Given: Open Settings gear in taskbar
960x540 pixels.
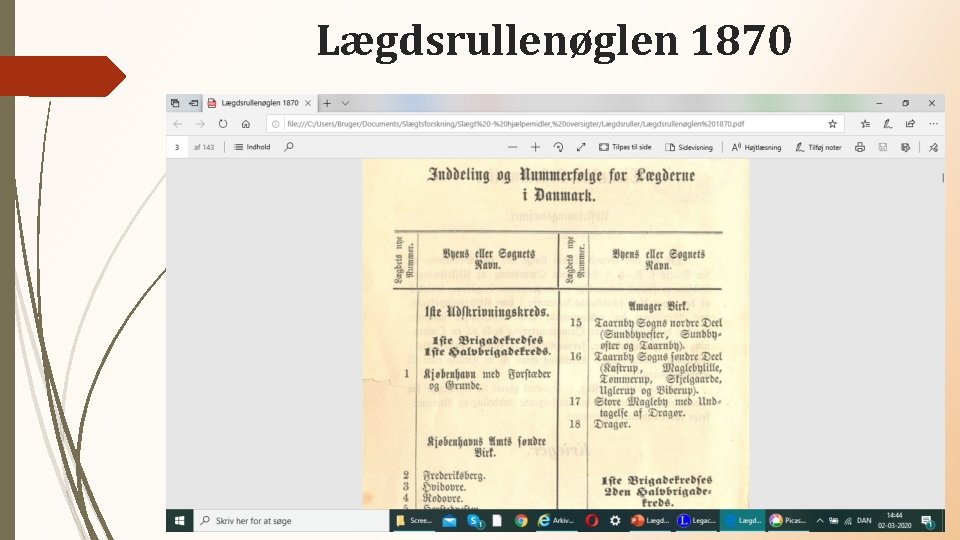Looking at the screenshot, I should pos(615,520).
